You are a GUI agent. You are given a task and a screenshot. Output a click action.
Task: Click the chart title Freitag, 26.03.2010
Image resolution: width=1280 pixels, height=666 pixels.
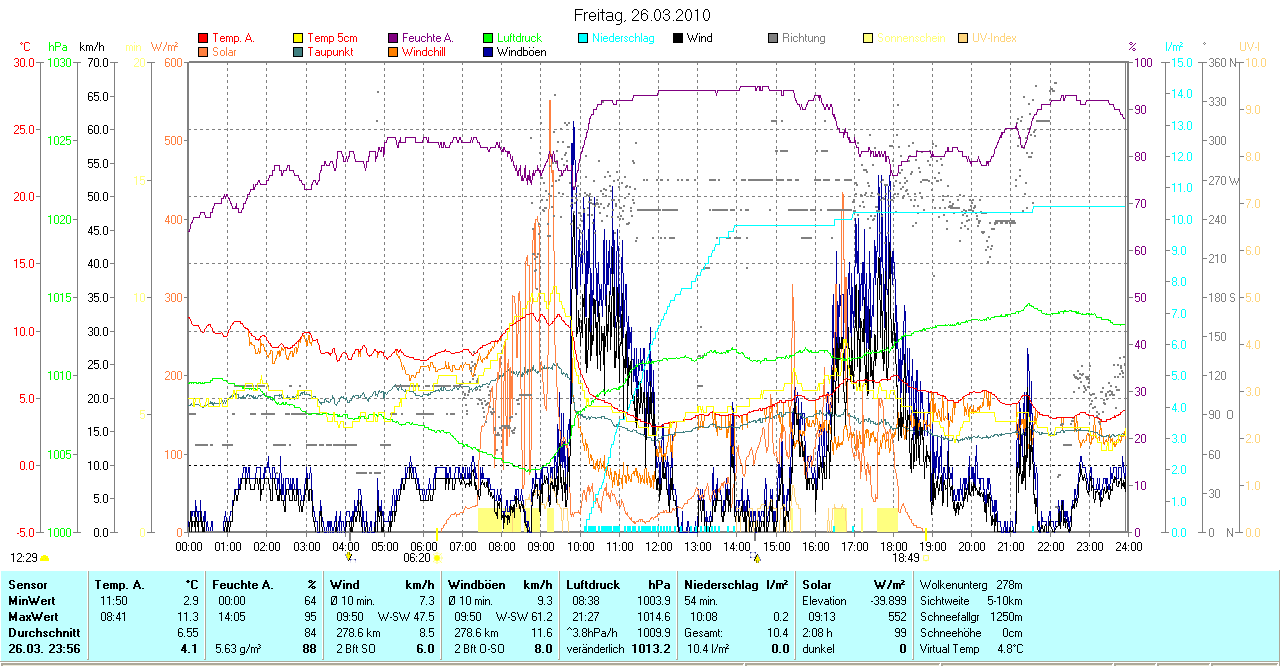(642, 16)
